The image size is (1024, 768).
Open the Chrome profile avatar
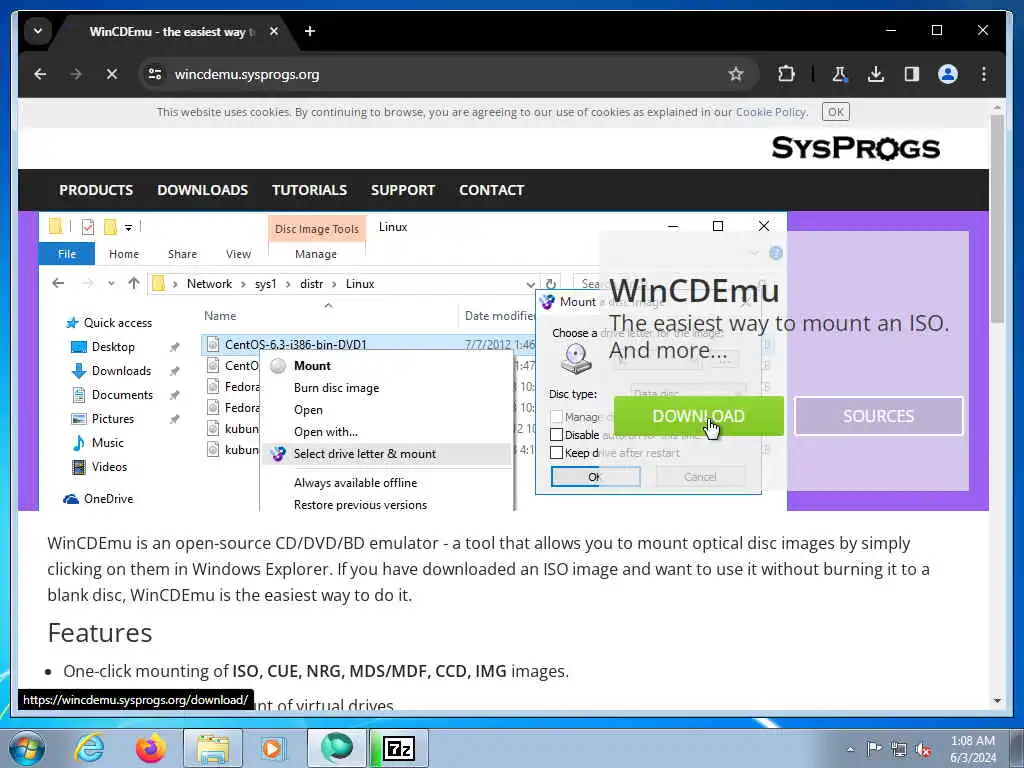point(948,74)
